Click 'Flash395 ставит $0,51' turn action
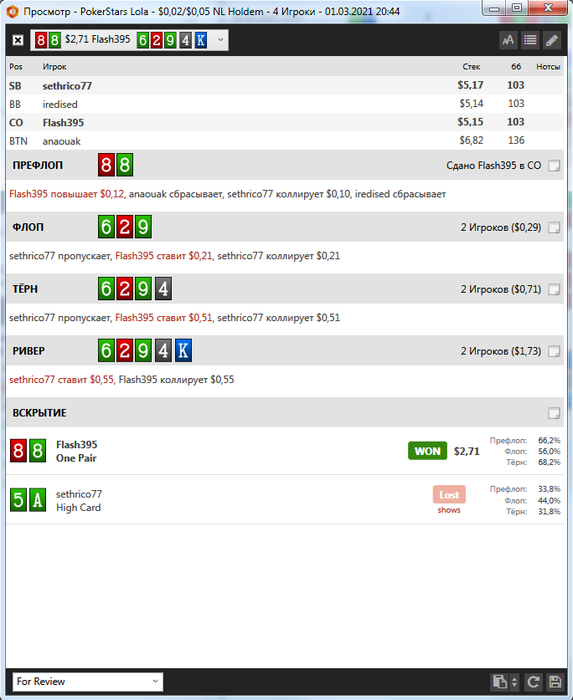 [164, 318]
